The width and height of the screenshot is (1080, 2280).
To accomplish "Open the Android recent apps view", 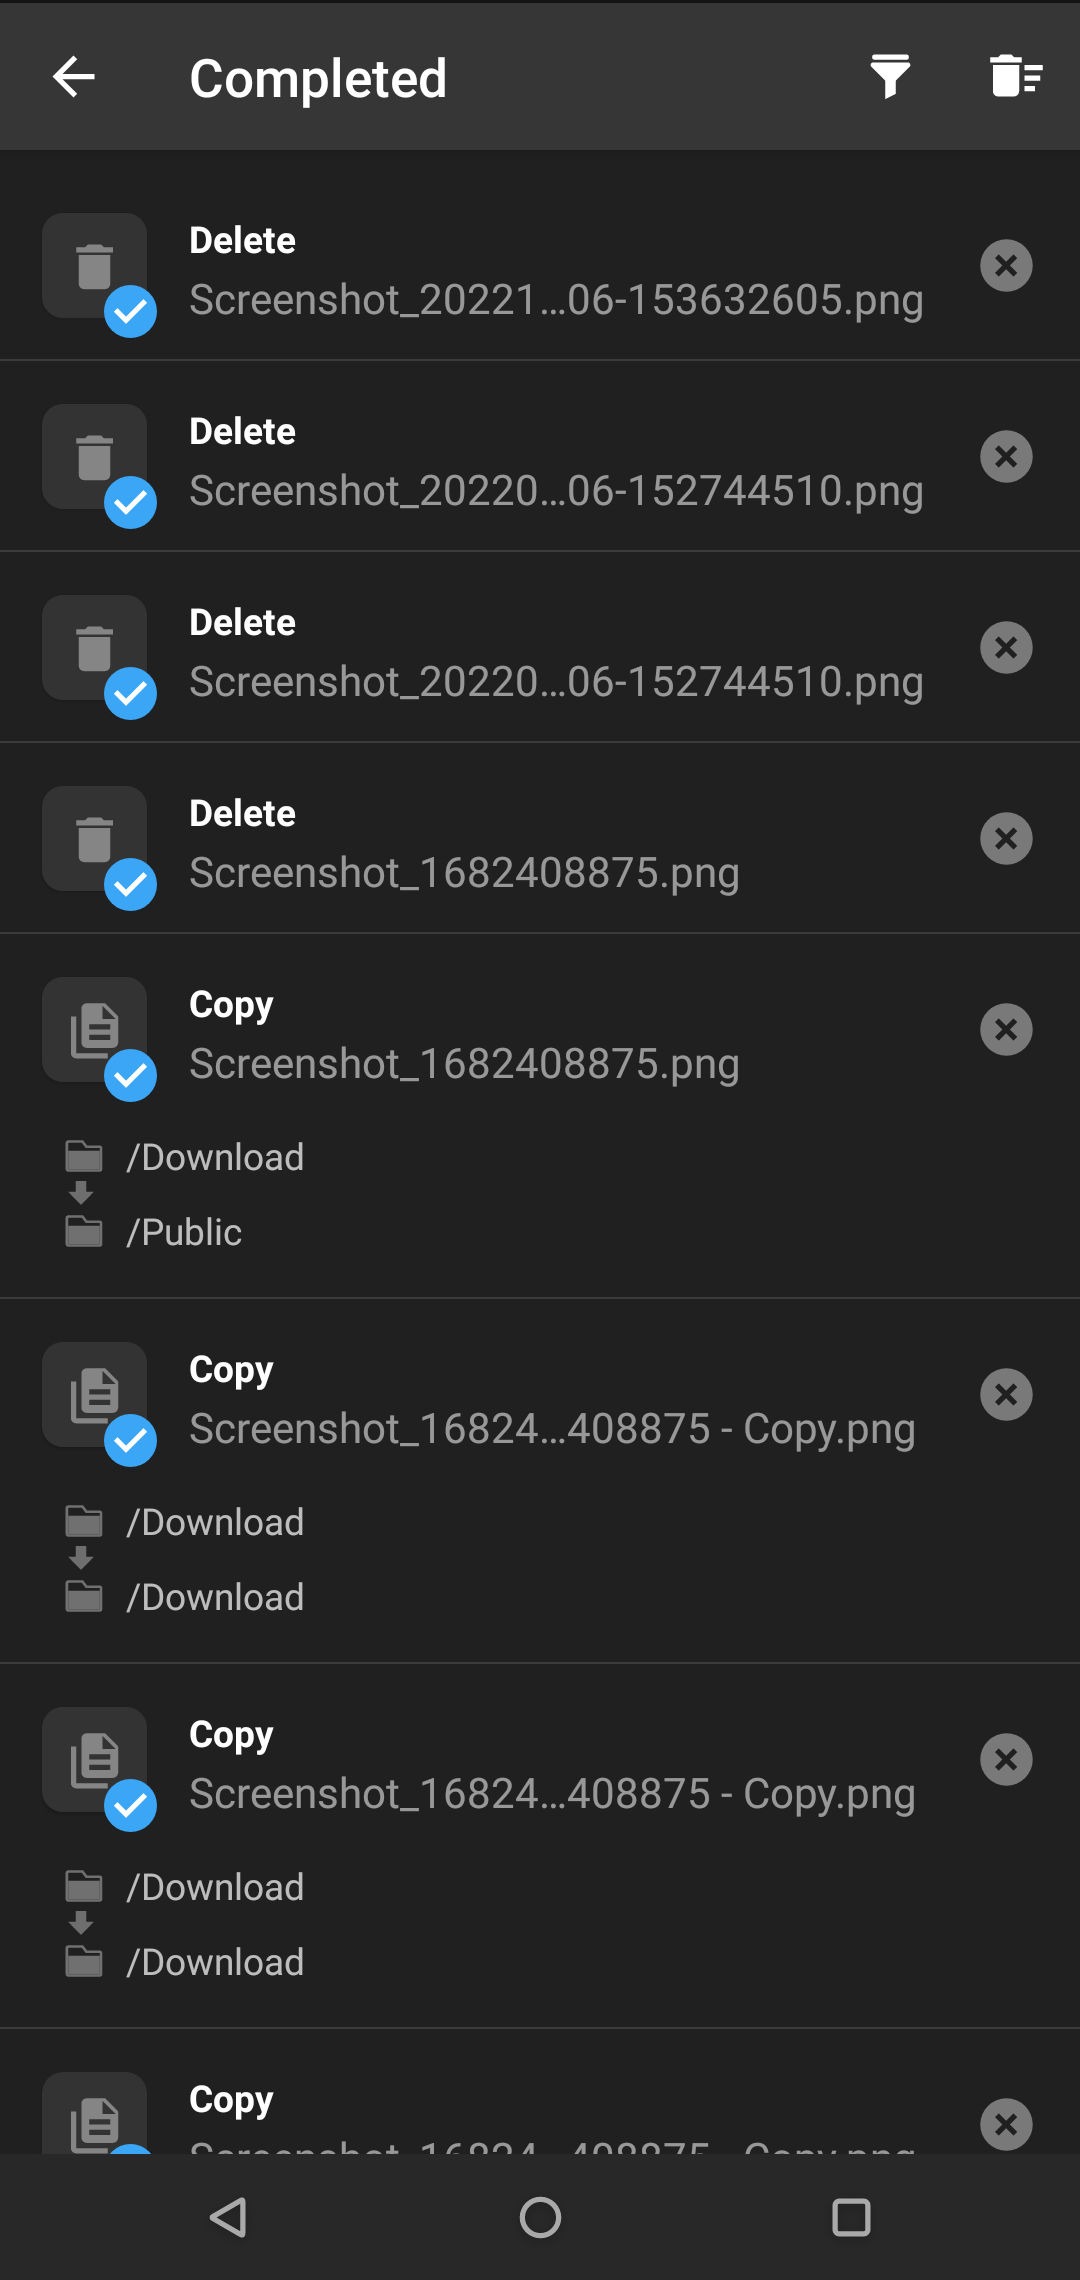I will coord(851,2217).
